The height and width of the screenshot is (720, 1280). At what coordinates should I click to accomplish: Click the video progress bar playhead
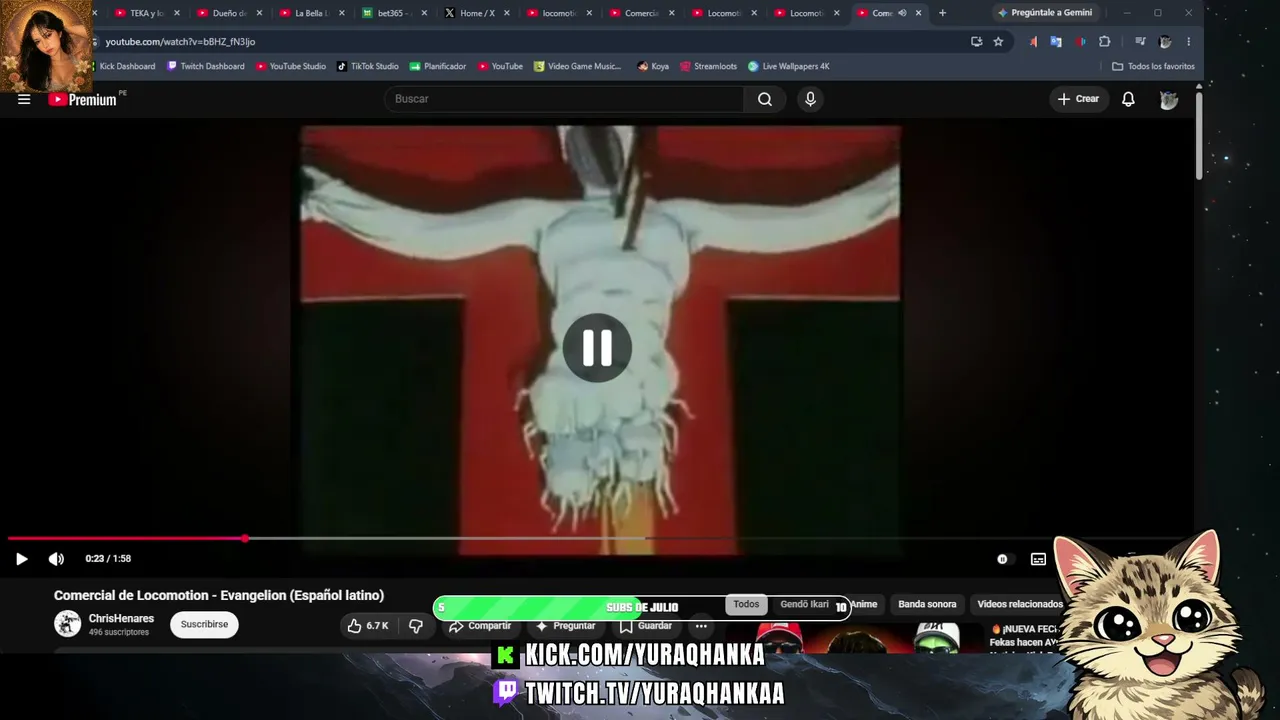tap(245, 538)
